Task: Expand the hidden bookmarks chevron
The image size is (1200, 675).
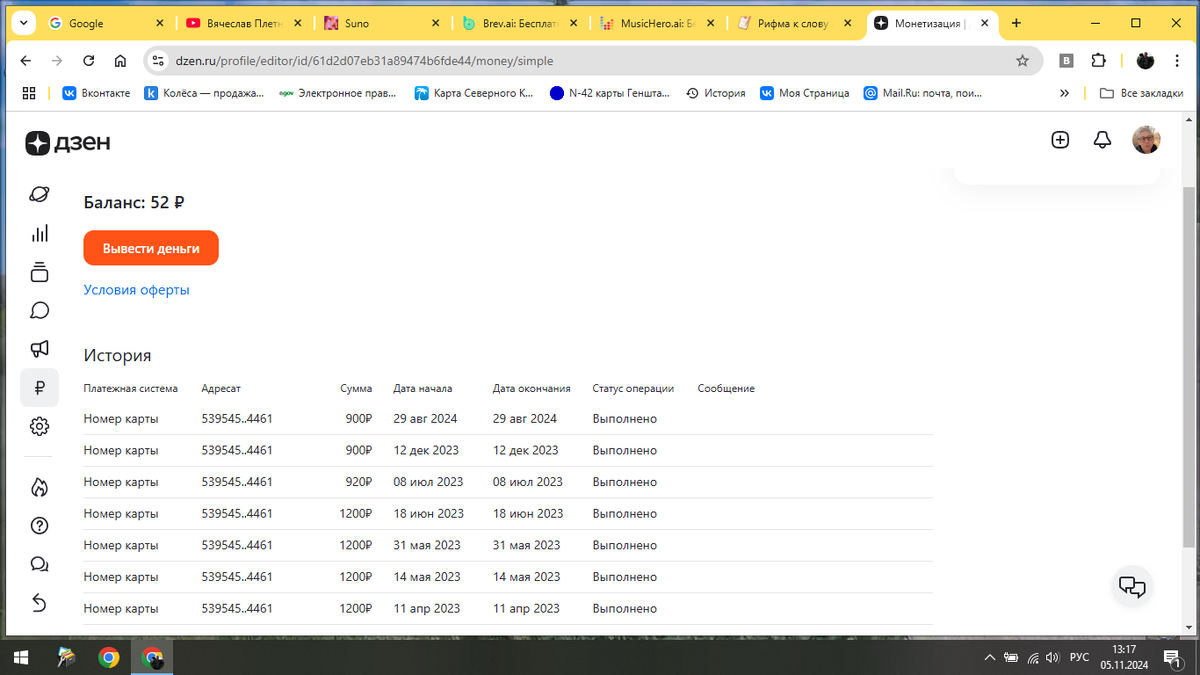Action: (1065, 93)
